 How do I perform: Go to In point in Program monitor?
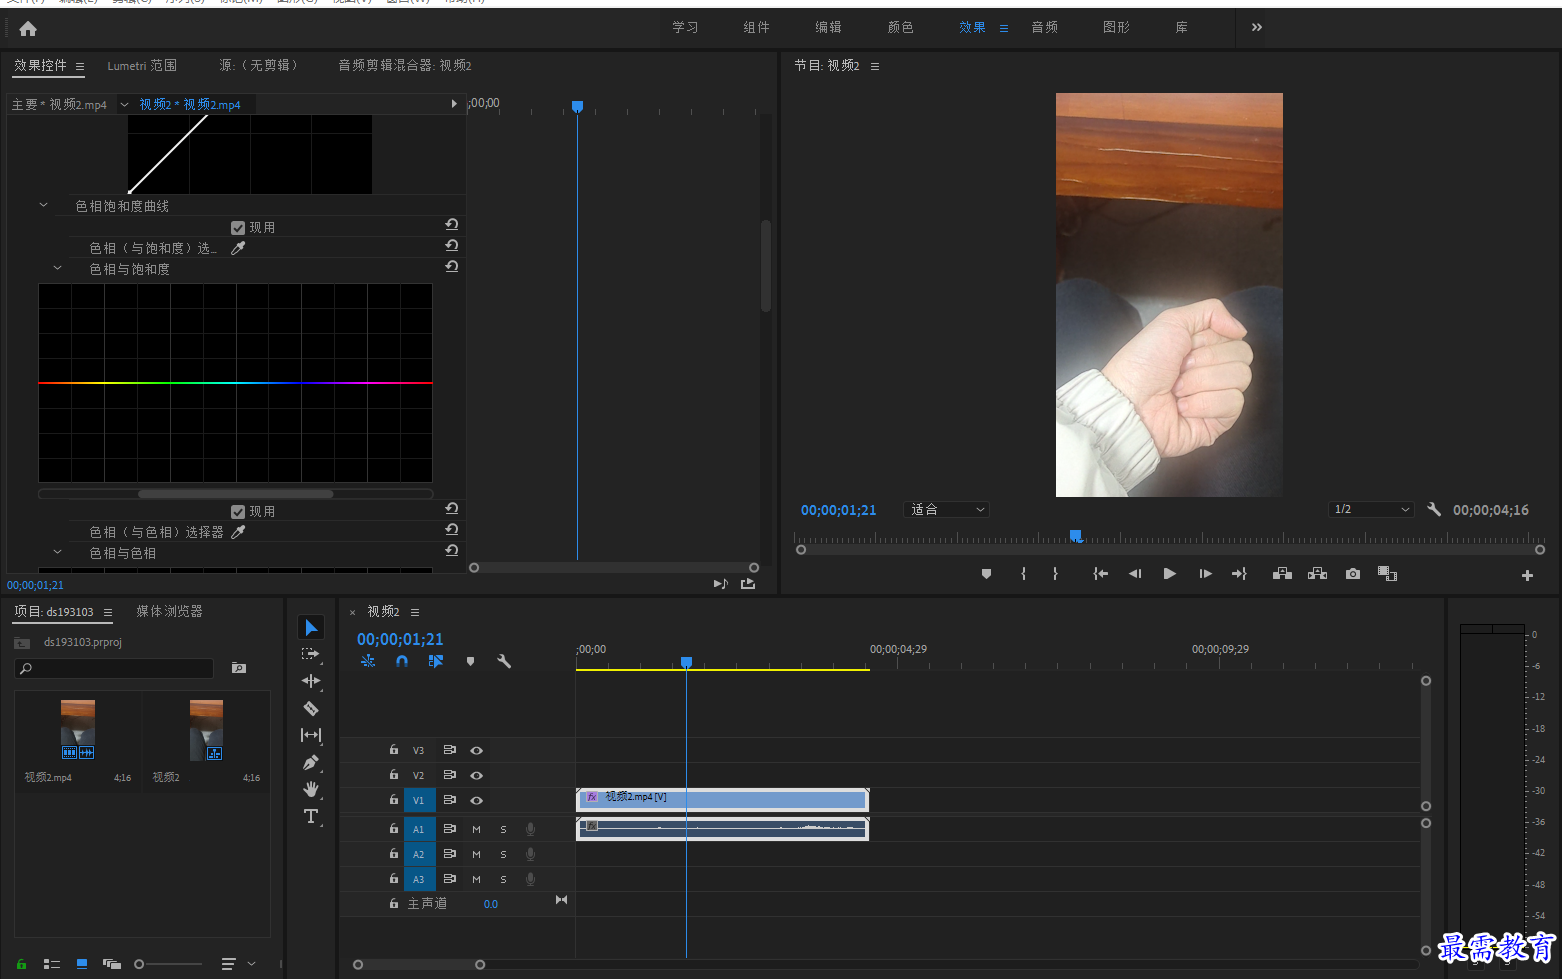pyautogui.click(x=1100, y=574)
